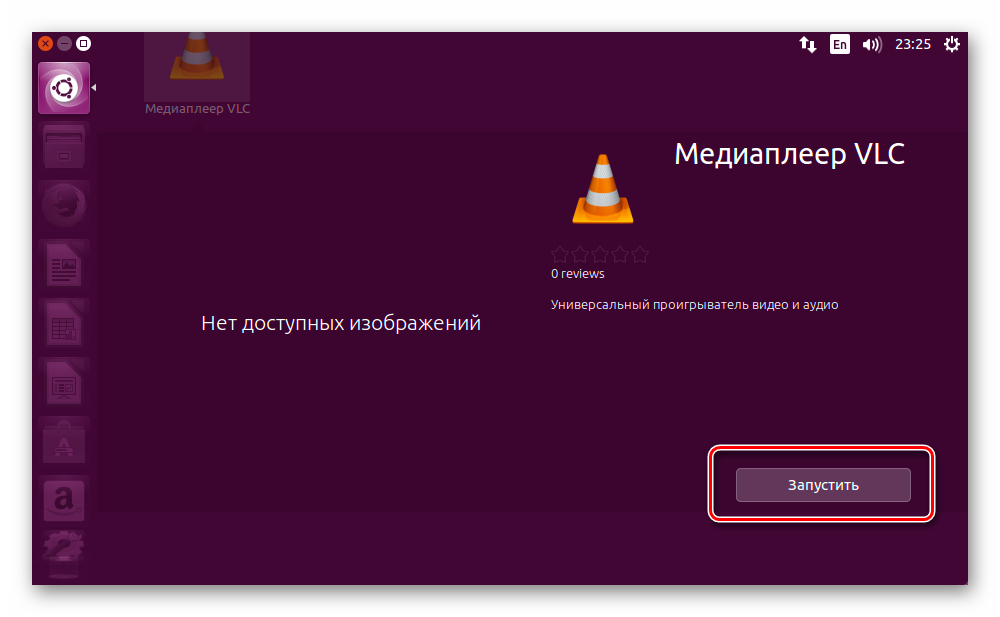Click the Универсальный проигрыватель видео и аудио description
This screenshot has height=617, width=1000.
pos(695,305)
